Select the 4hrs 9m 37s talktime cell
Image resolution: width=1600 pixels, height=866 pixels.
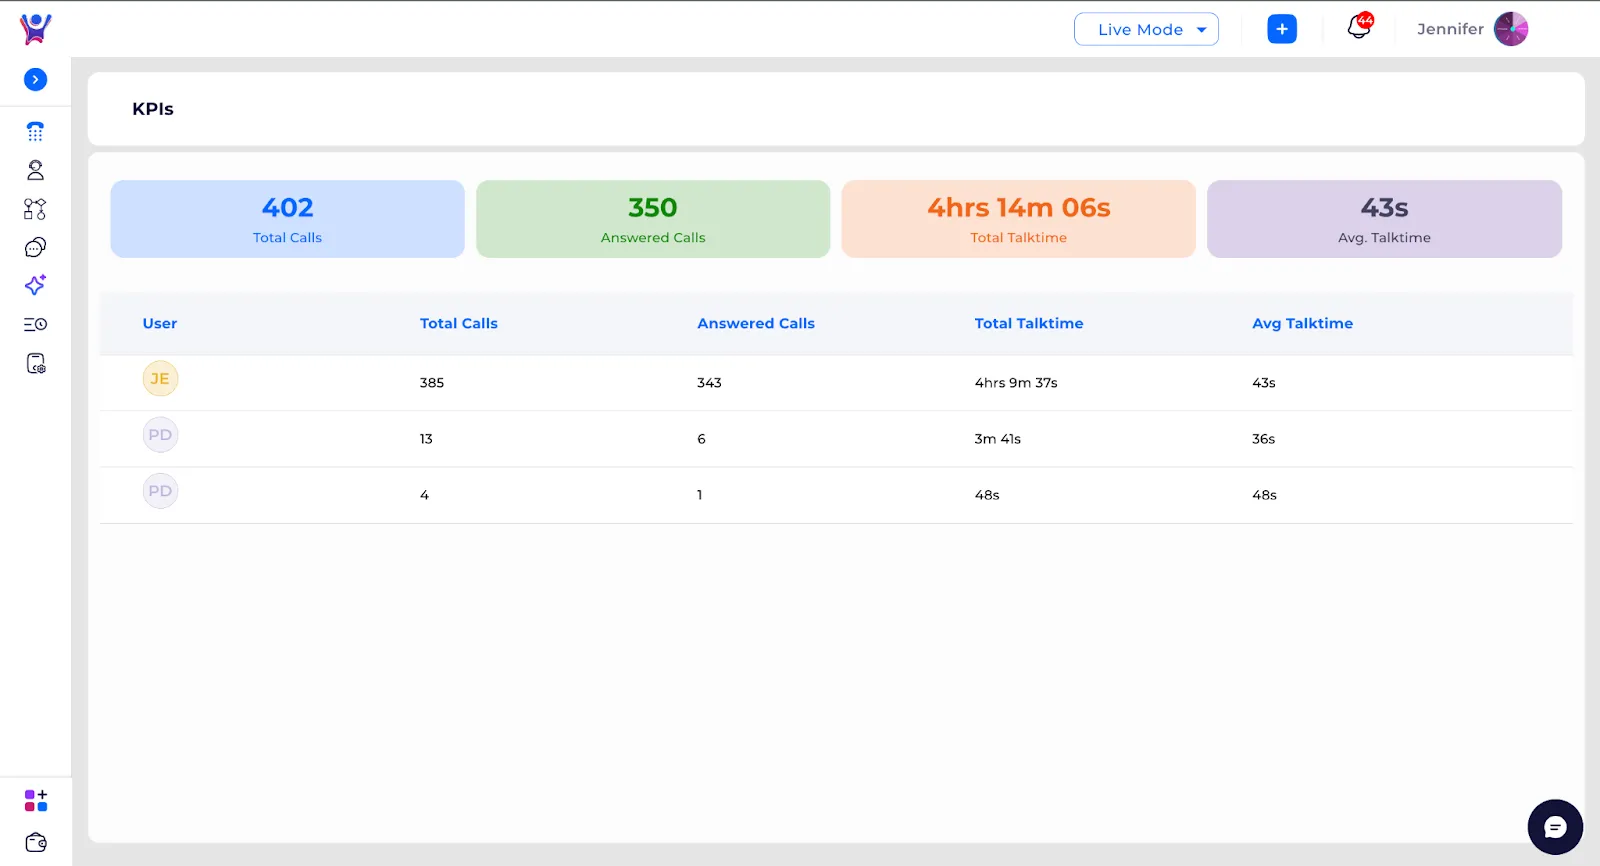1016,383
